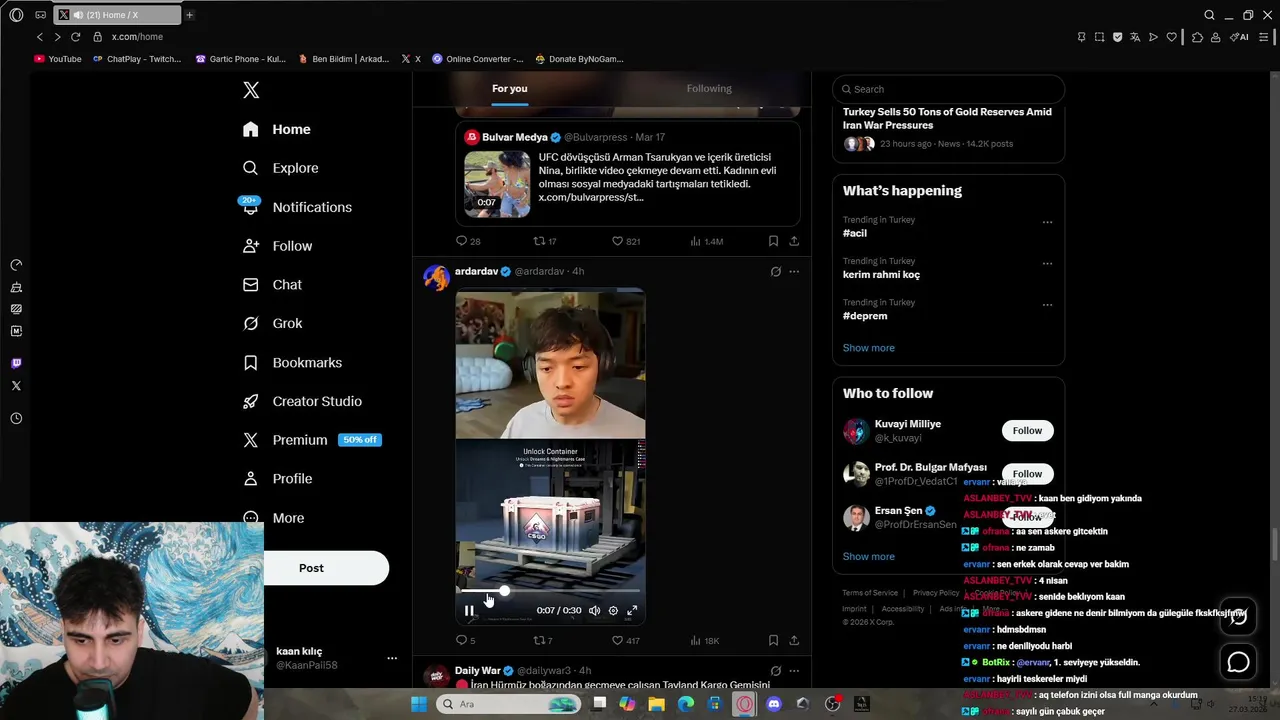Click the taskbar search box Ara
Screen dimensions: 1280x720
[x=509, y=704]
